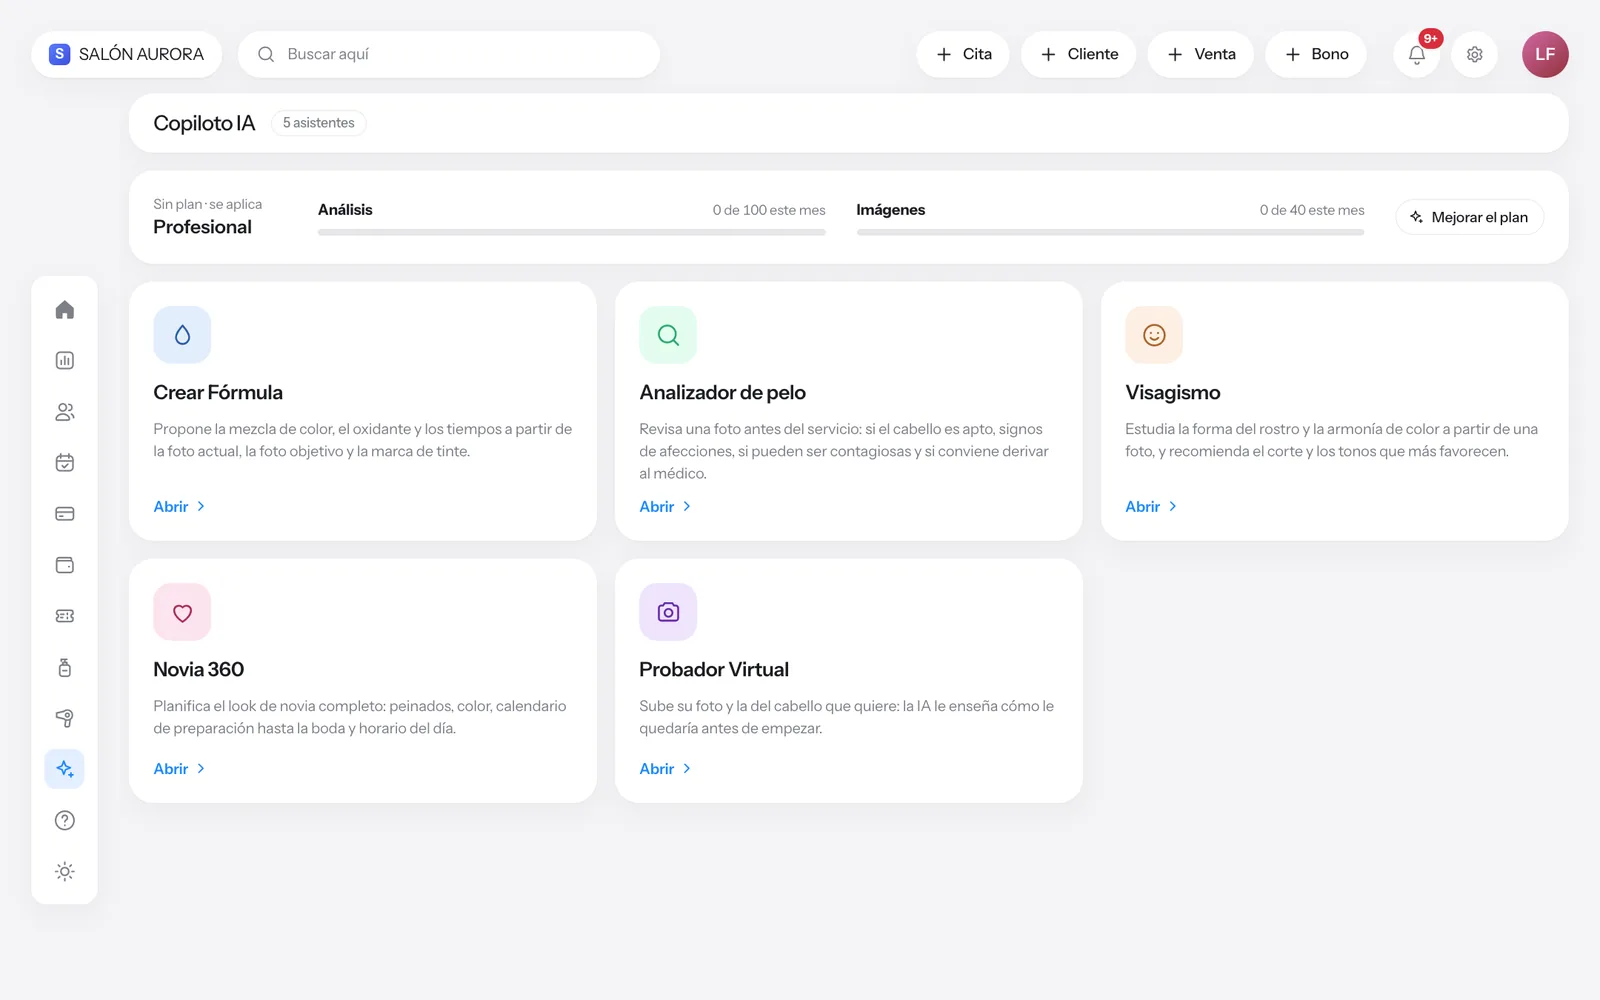The height and width of the screenshot is (1000, 1600).
Task: Select the AI sparkle icon in sidebar
Action: 65,769
